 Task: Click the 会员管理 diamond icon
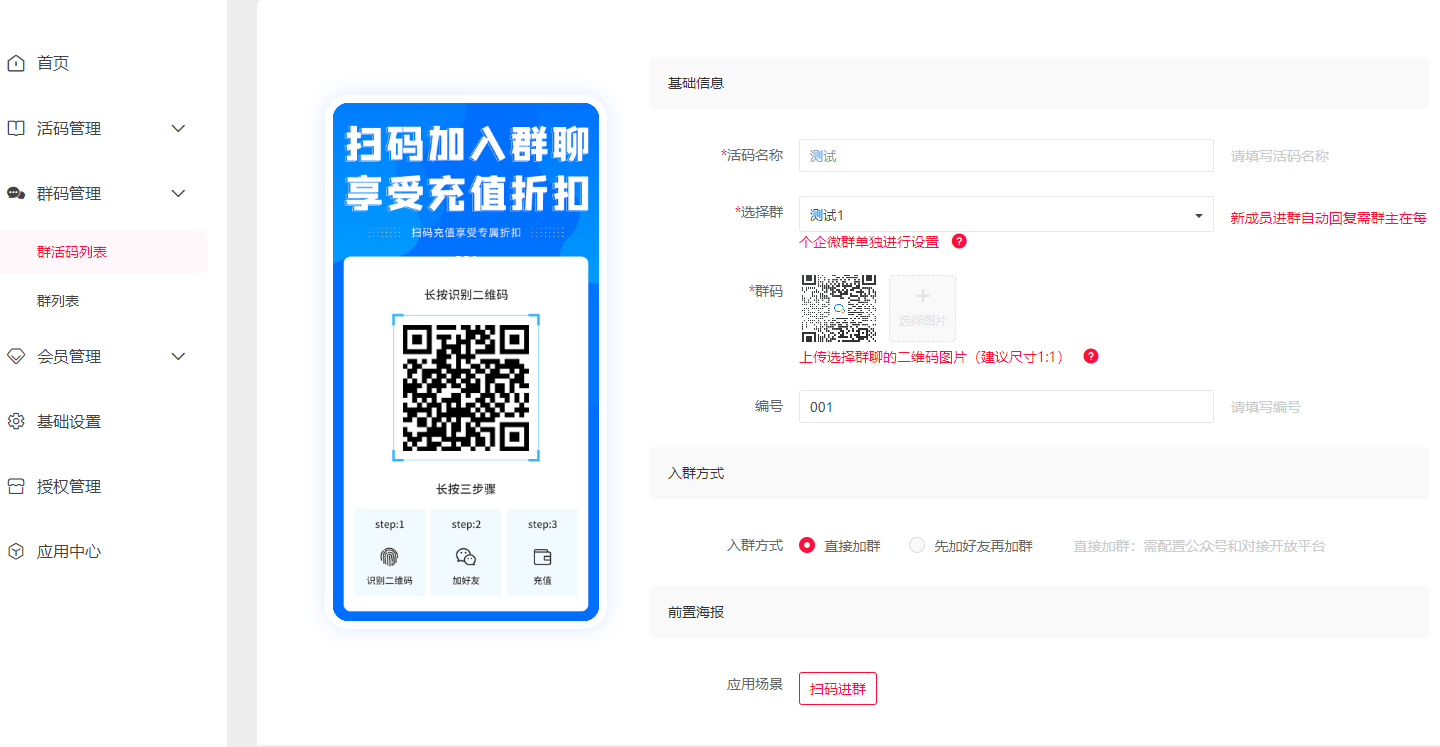16,357
